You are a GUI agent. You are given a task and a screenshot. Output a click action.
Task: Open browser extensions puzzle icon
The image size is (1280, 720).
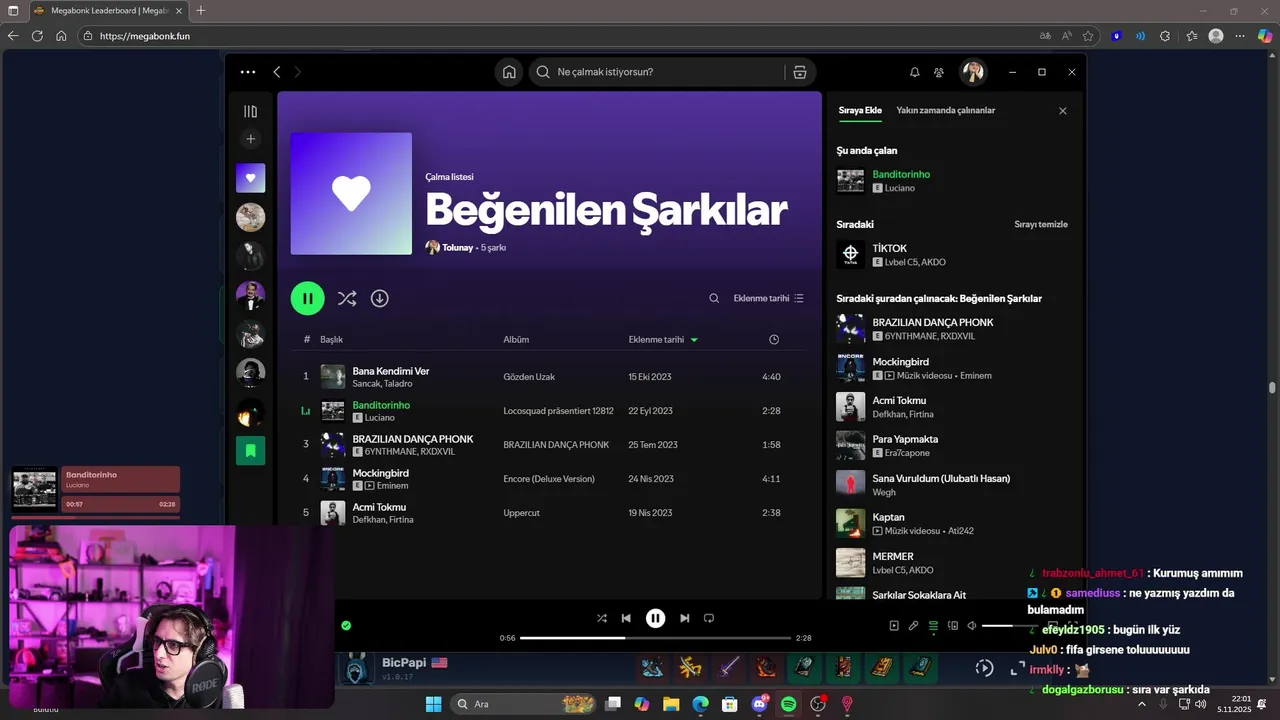pyautogui.click(x=1165, y=36)
